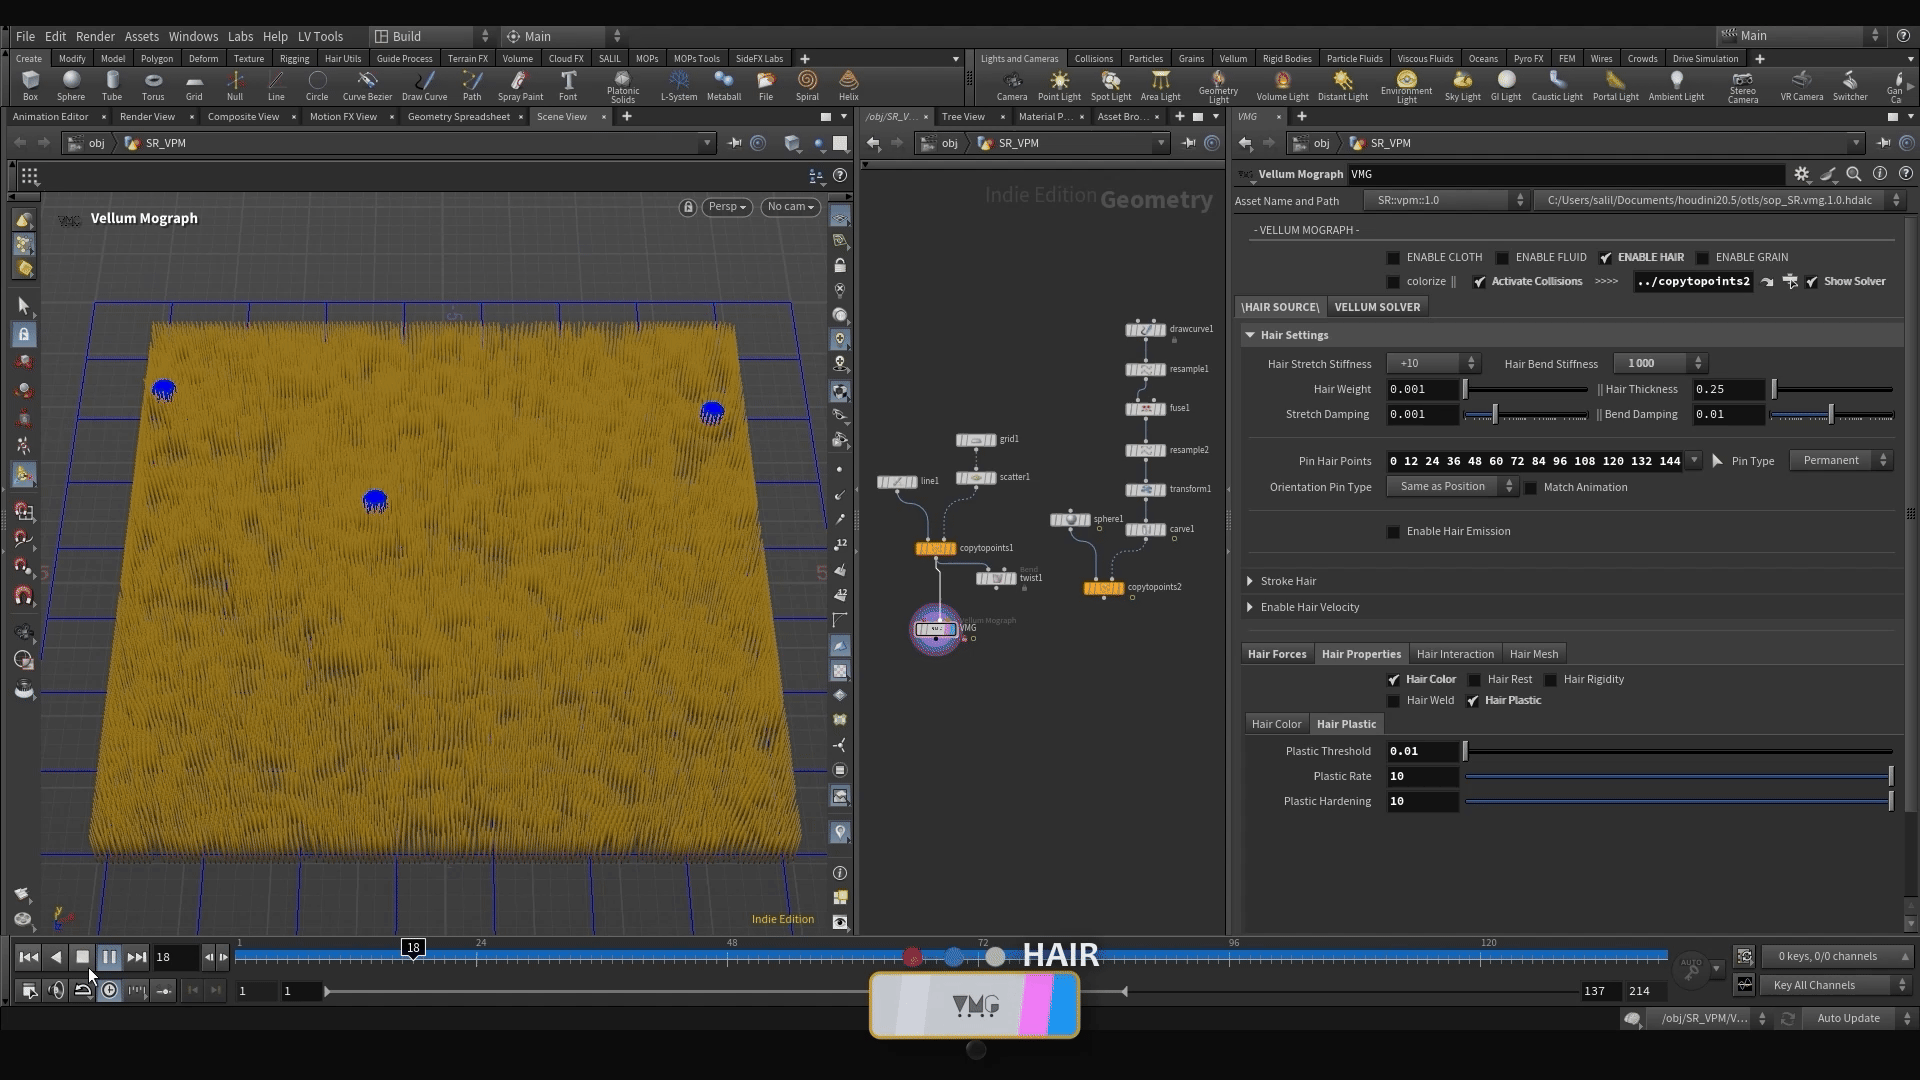1920x1080 pixels.
Task: Open the Persp viewport menu
Action: click(x=726, y=207)
